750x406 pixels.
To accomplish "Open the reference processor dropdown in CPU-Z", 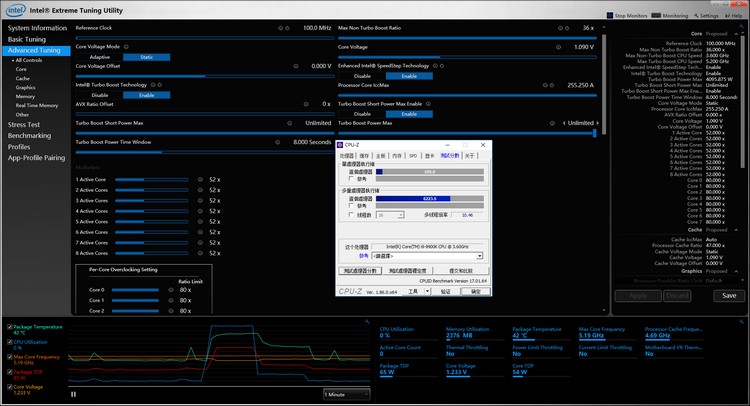I will [x=427, y=256].
